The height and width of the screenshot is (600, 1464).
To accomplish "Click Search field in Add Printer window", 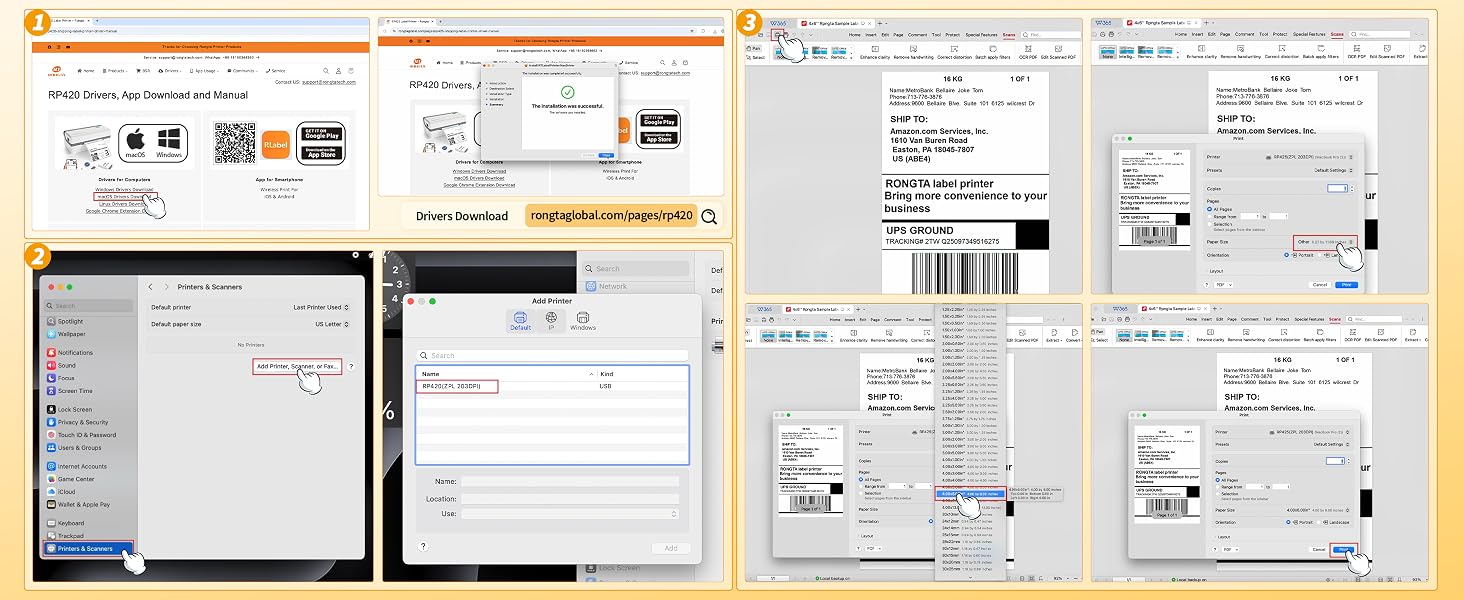I will tap(552, 355).
